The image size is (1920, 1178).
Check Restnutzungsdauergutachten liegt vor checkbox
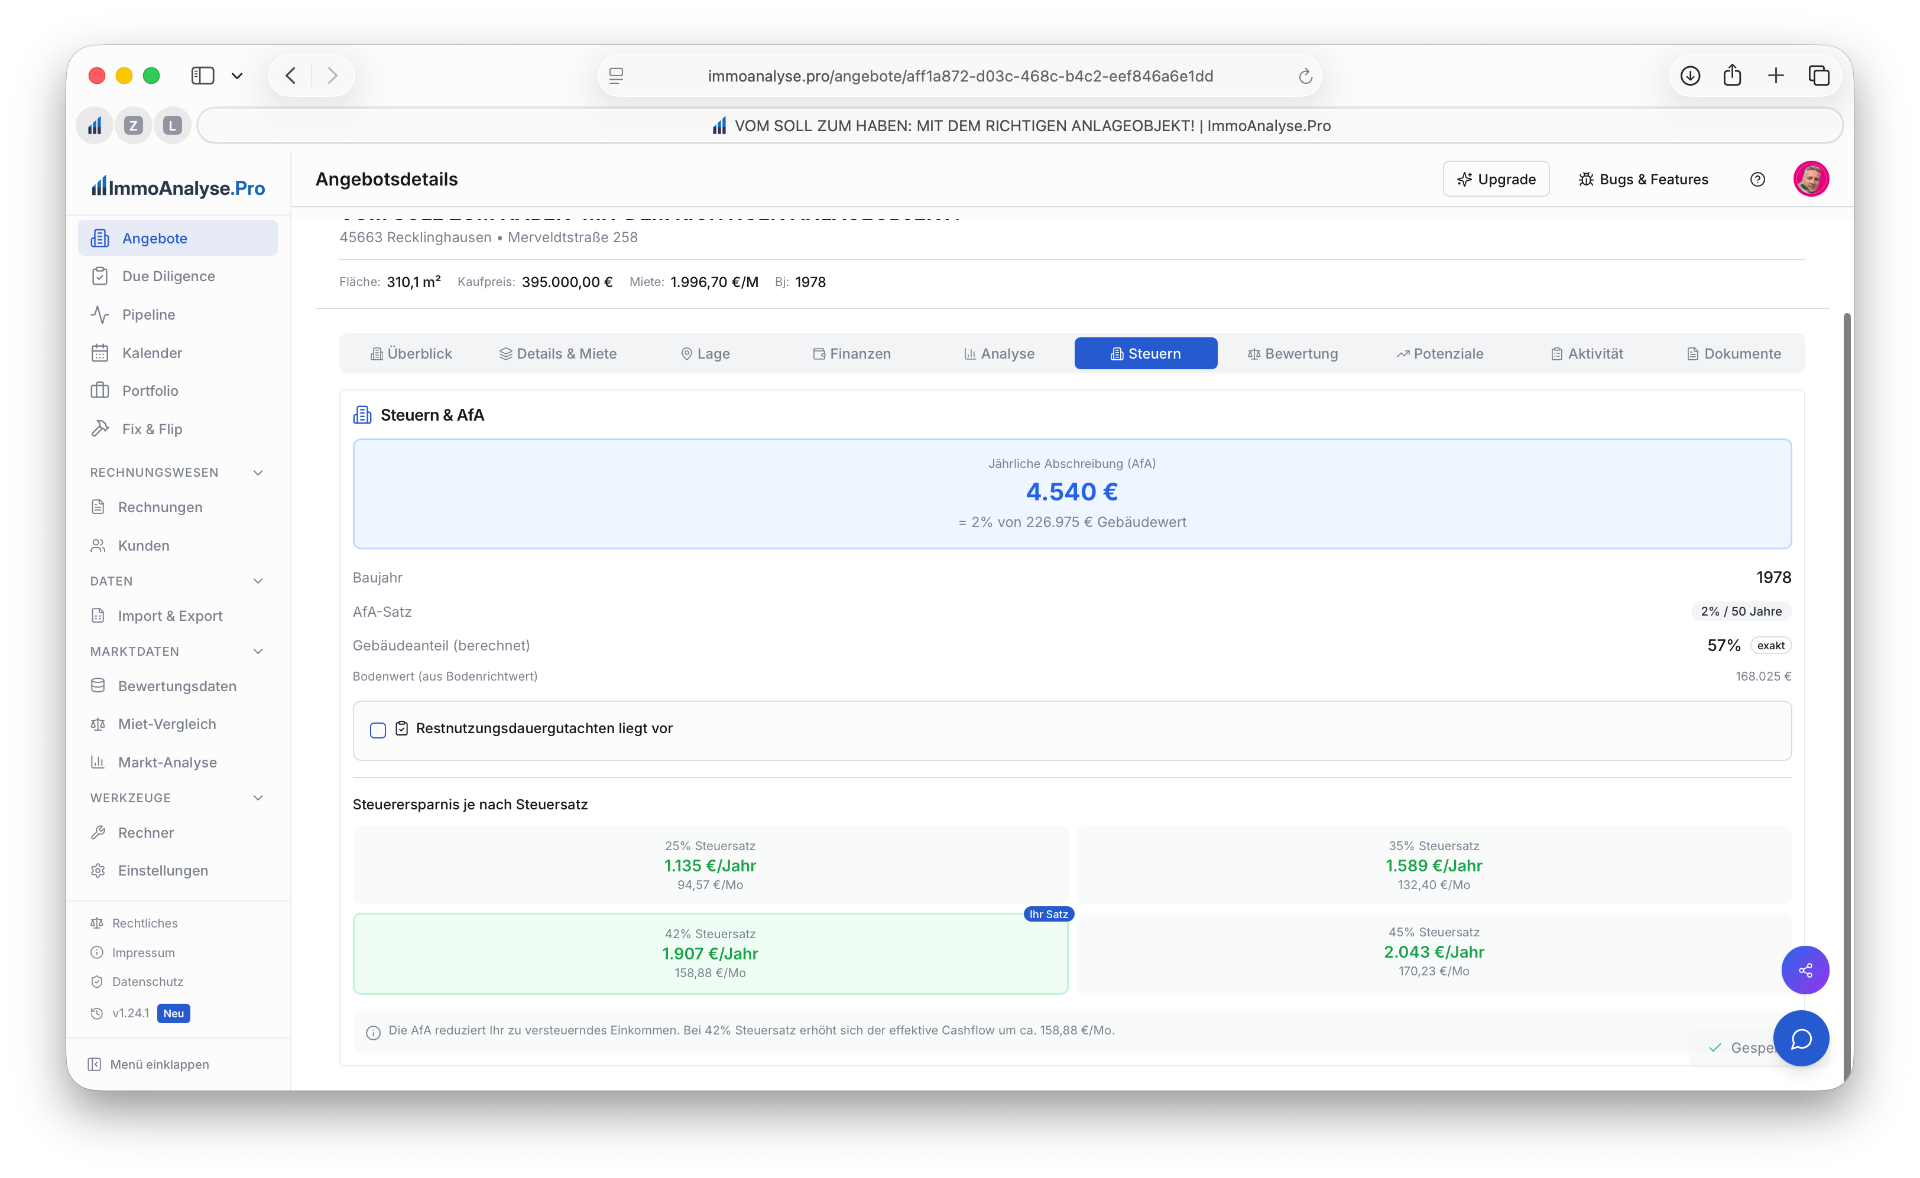(378, 730)
